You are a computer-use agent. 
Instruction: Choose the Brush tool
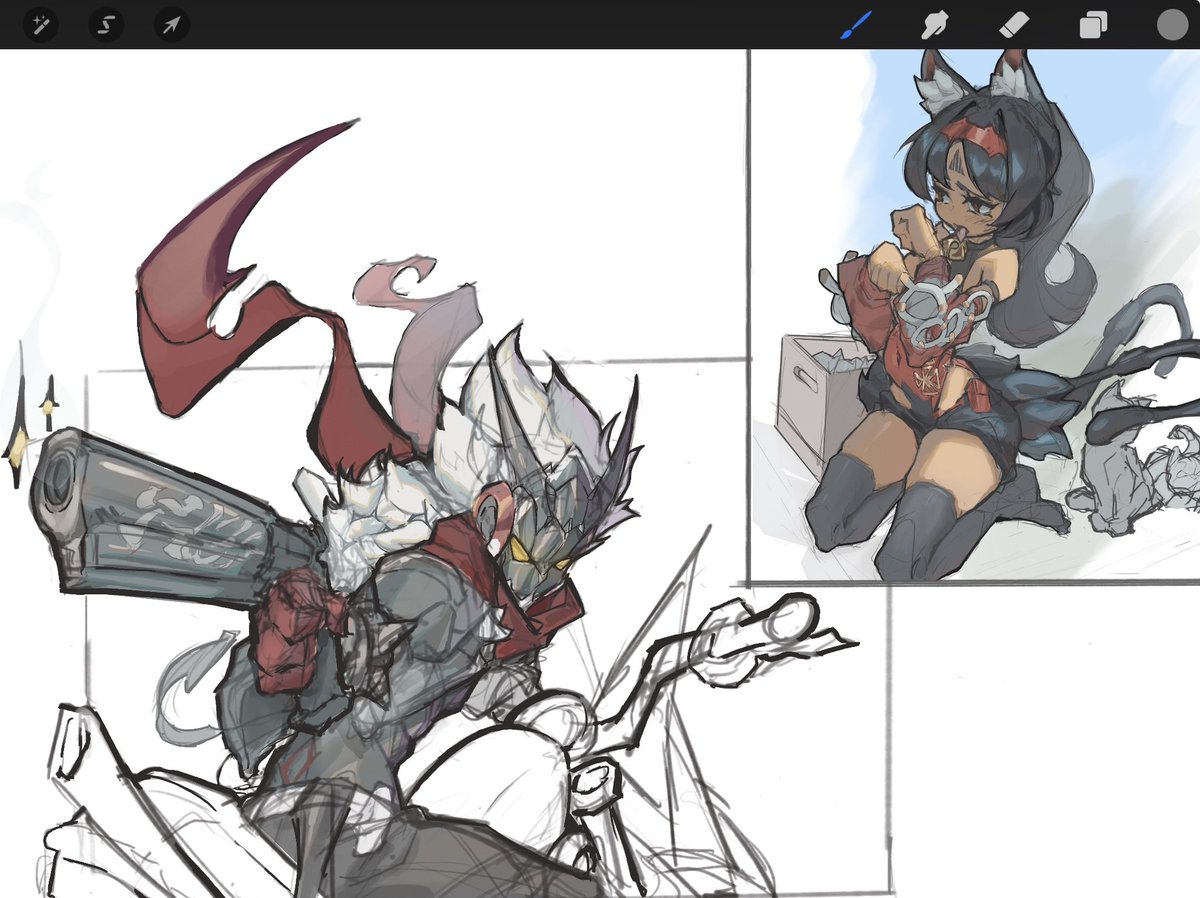coord(855,25)
